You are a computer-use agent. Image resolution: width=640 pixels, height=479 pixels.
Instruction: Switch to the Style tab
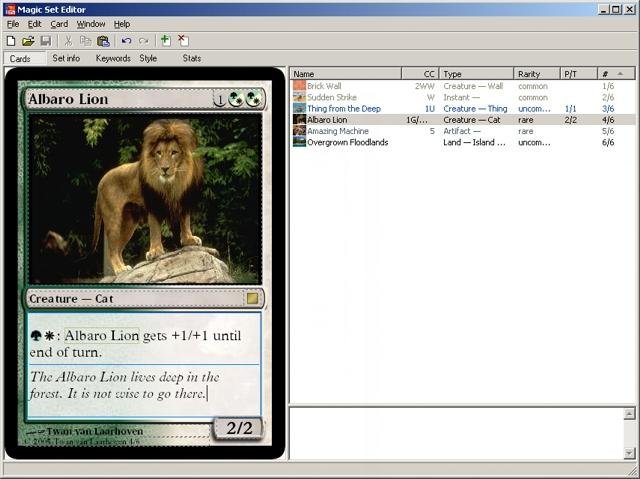click(148, 58)
